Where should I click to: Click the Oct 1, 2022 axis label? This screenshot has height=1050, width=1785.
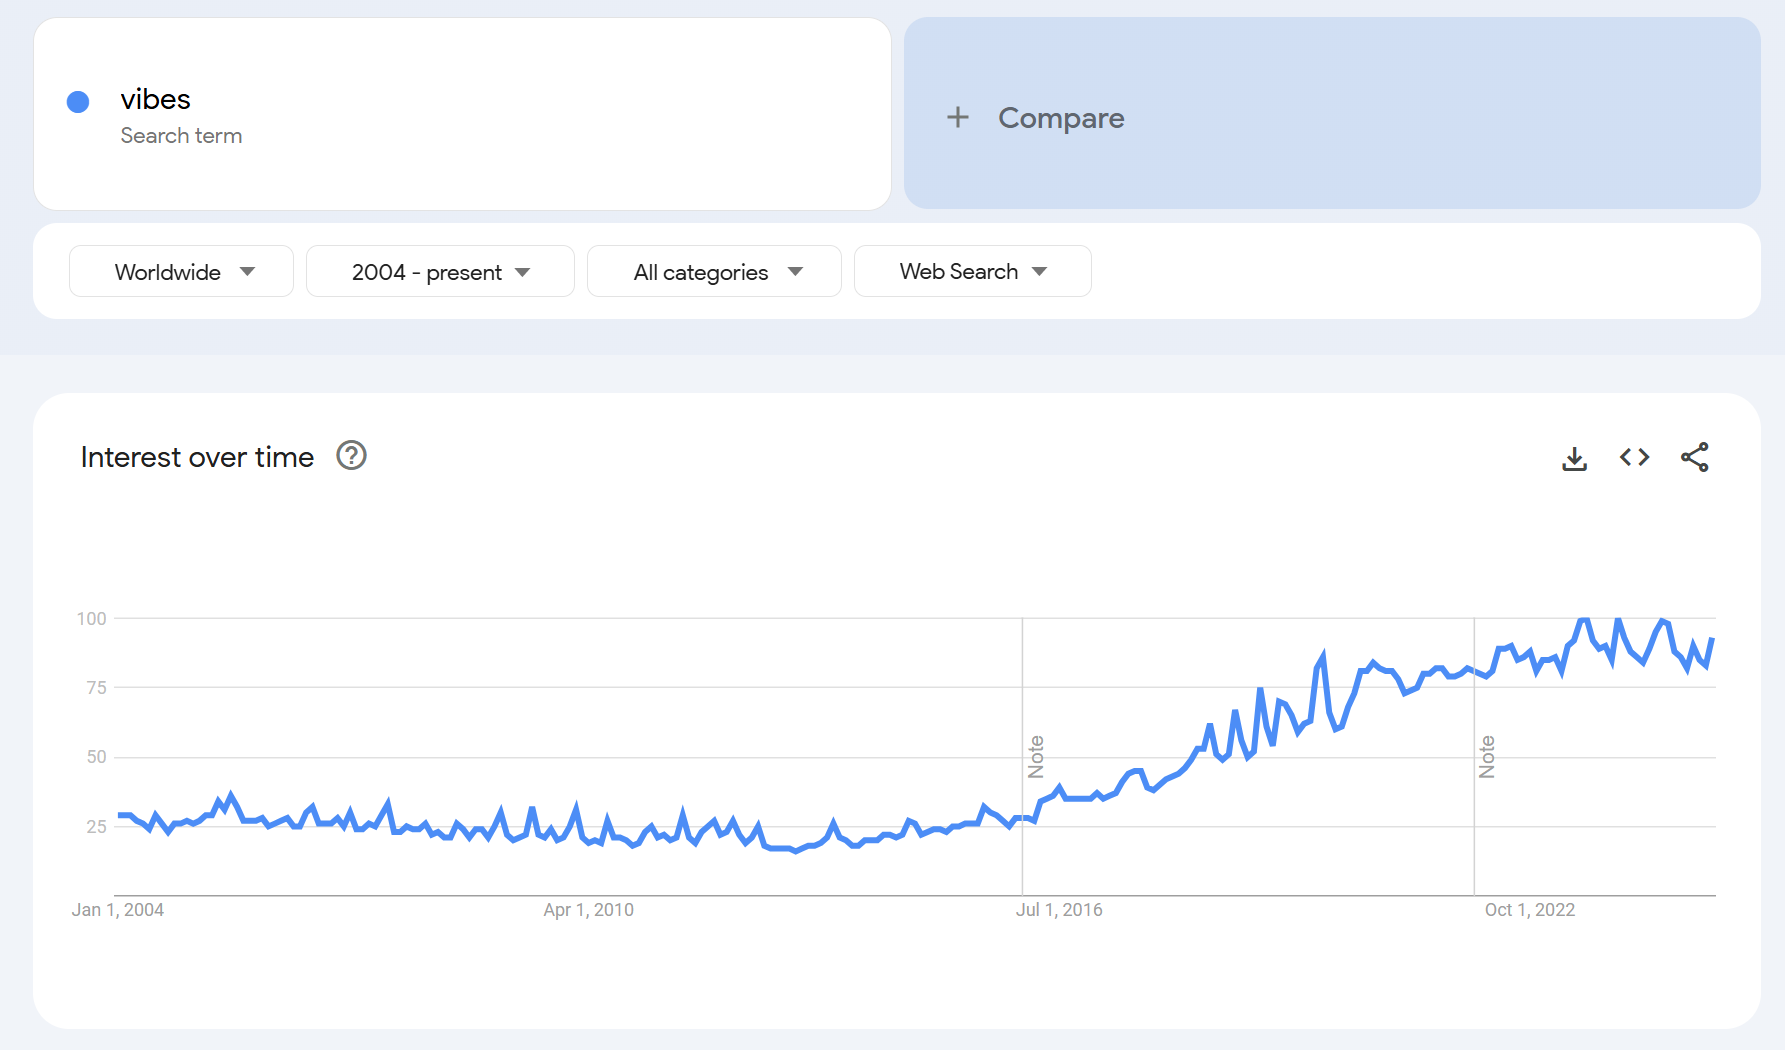click(x=1529, y=909)
